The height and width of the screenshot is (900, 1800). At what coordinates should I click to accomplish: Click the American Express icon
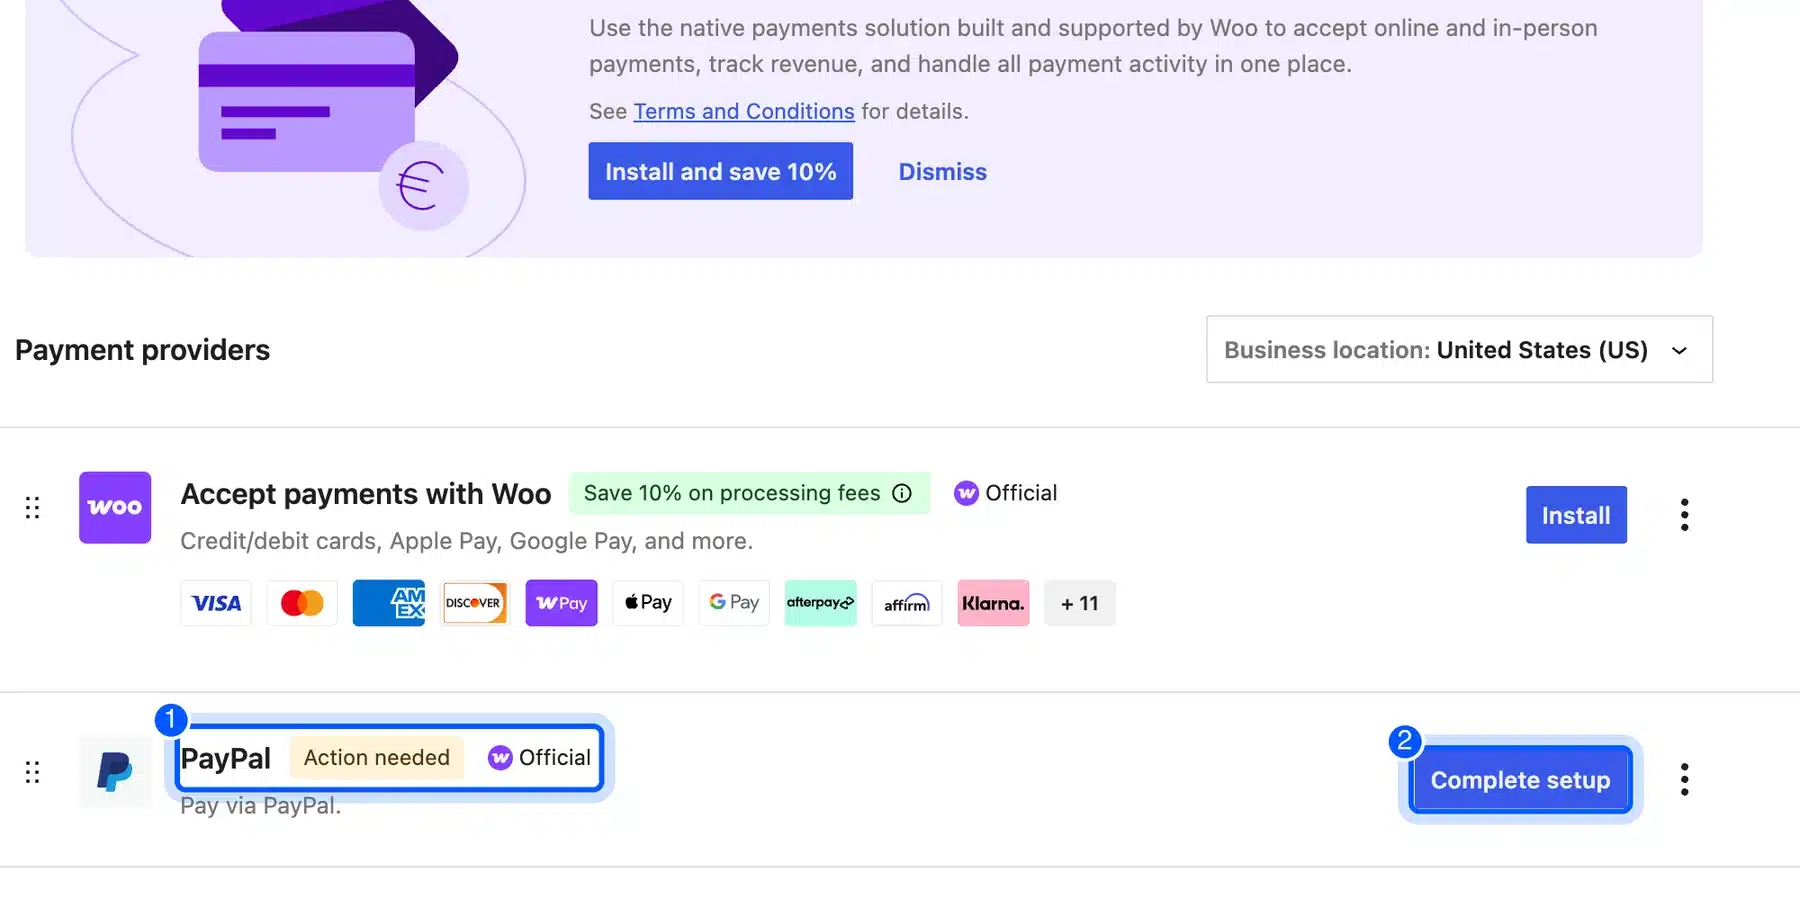pos(389,603)
